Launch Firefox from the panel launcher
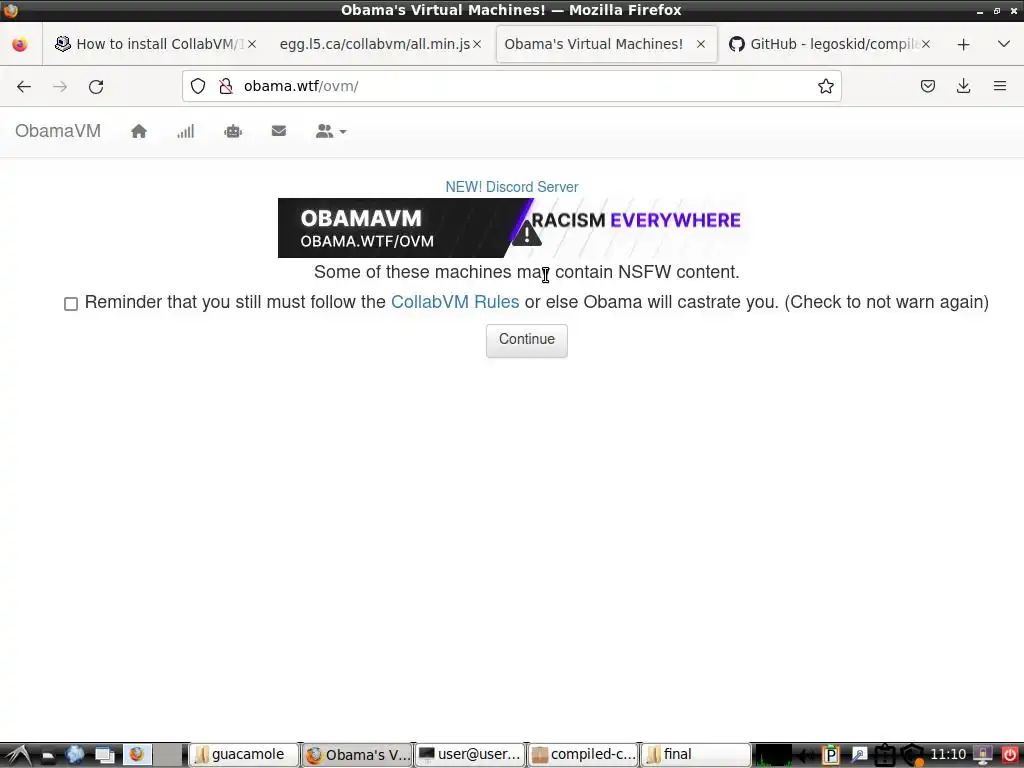 [x=136, y=754]
